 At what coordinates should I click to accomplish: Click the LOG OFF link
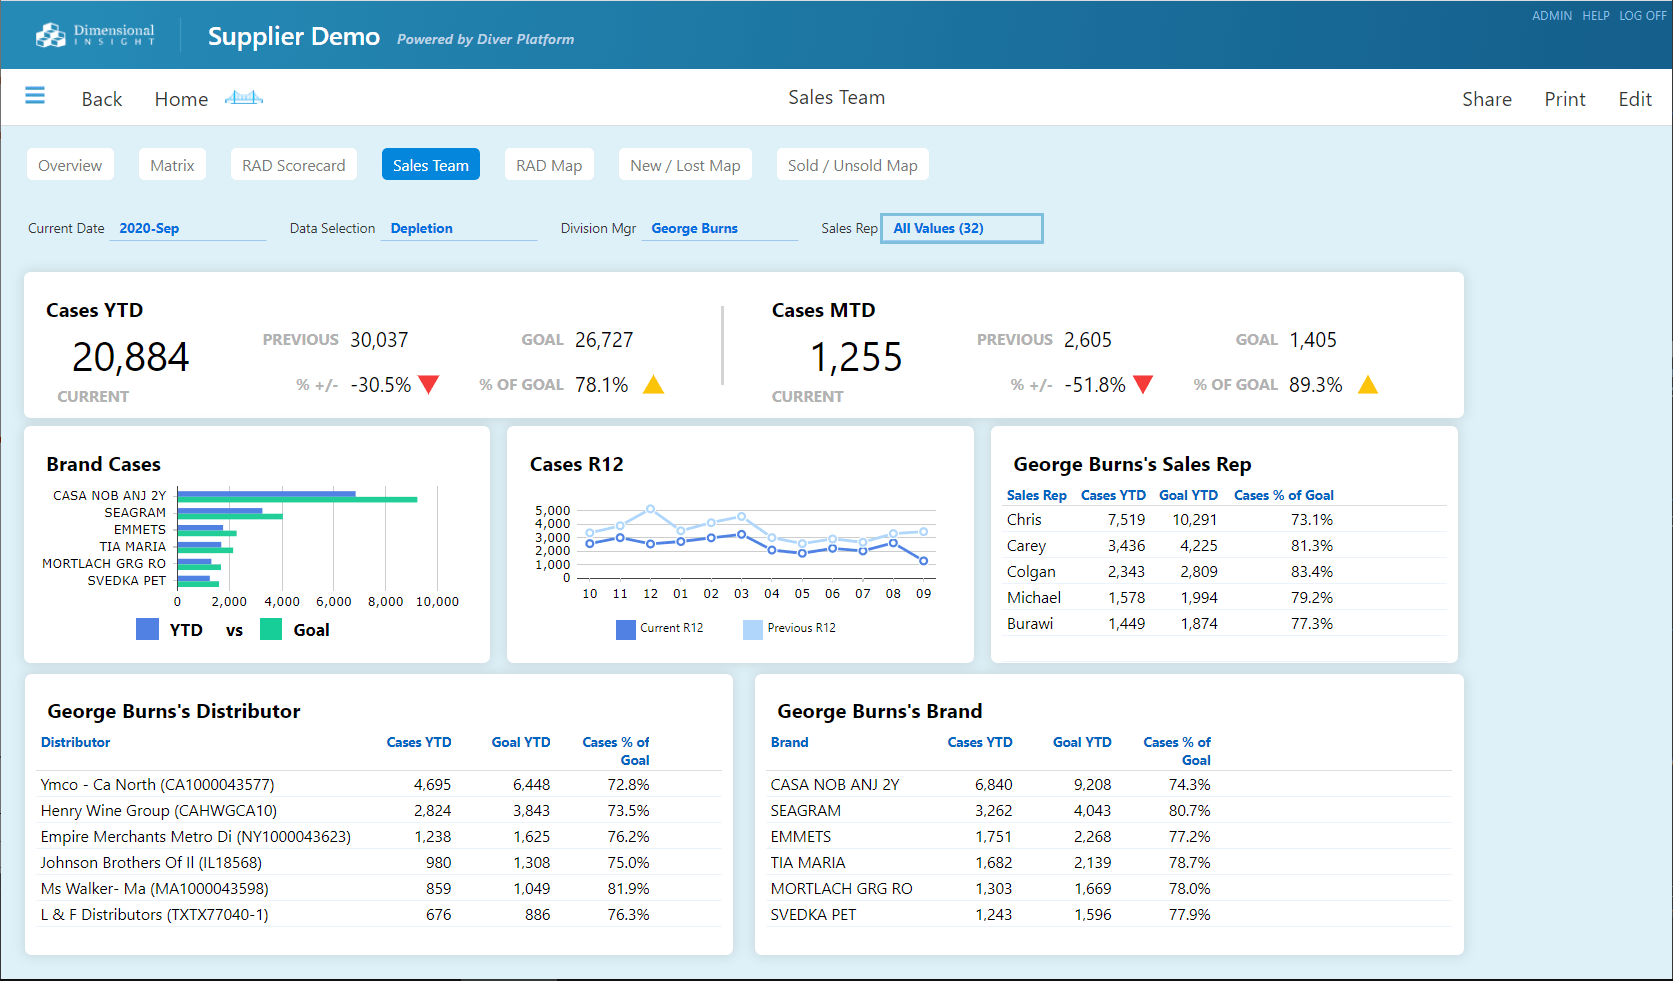1642,16
